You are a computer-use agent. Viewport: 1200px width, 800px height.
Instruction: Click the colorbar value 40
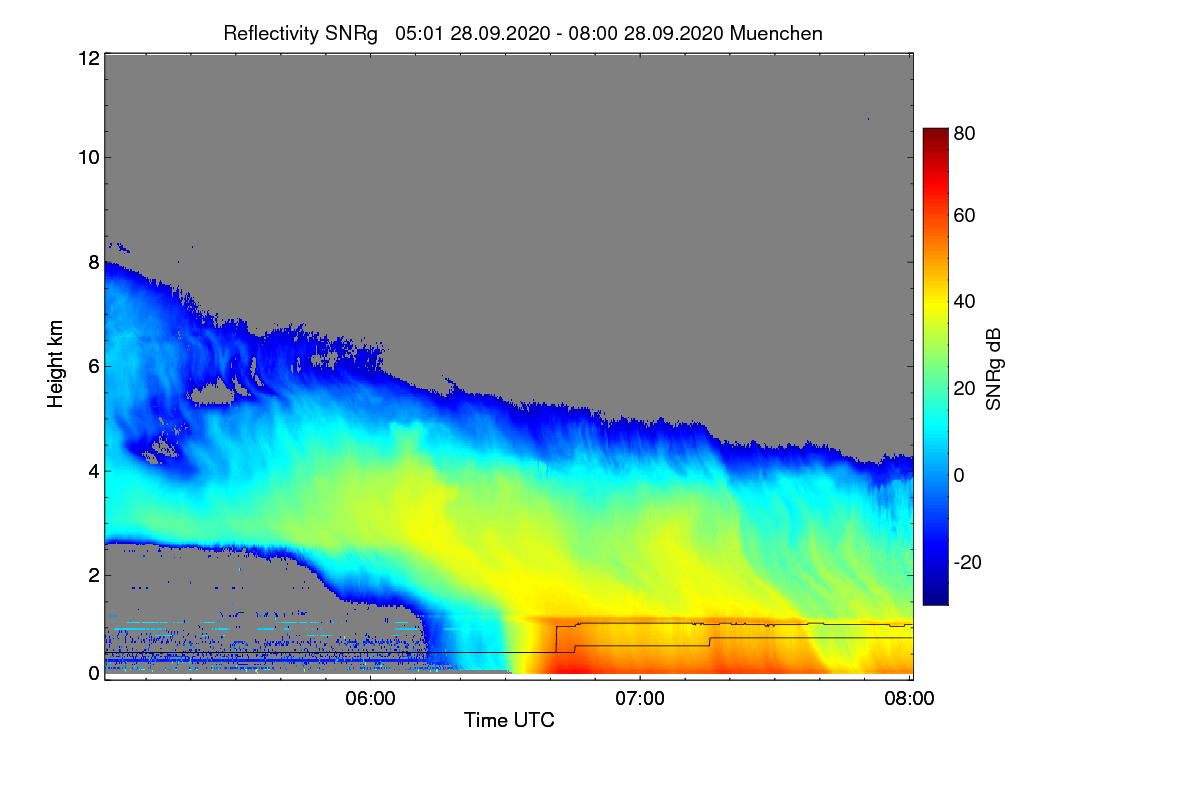(965, 301)
